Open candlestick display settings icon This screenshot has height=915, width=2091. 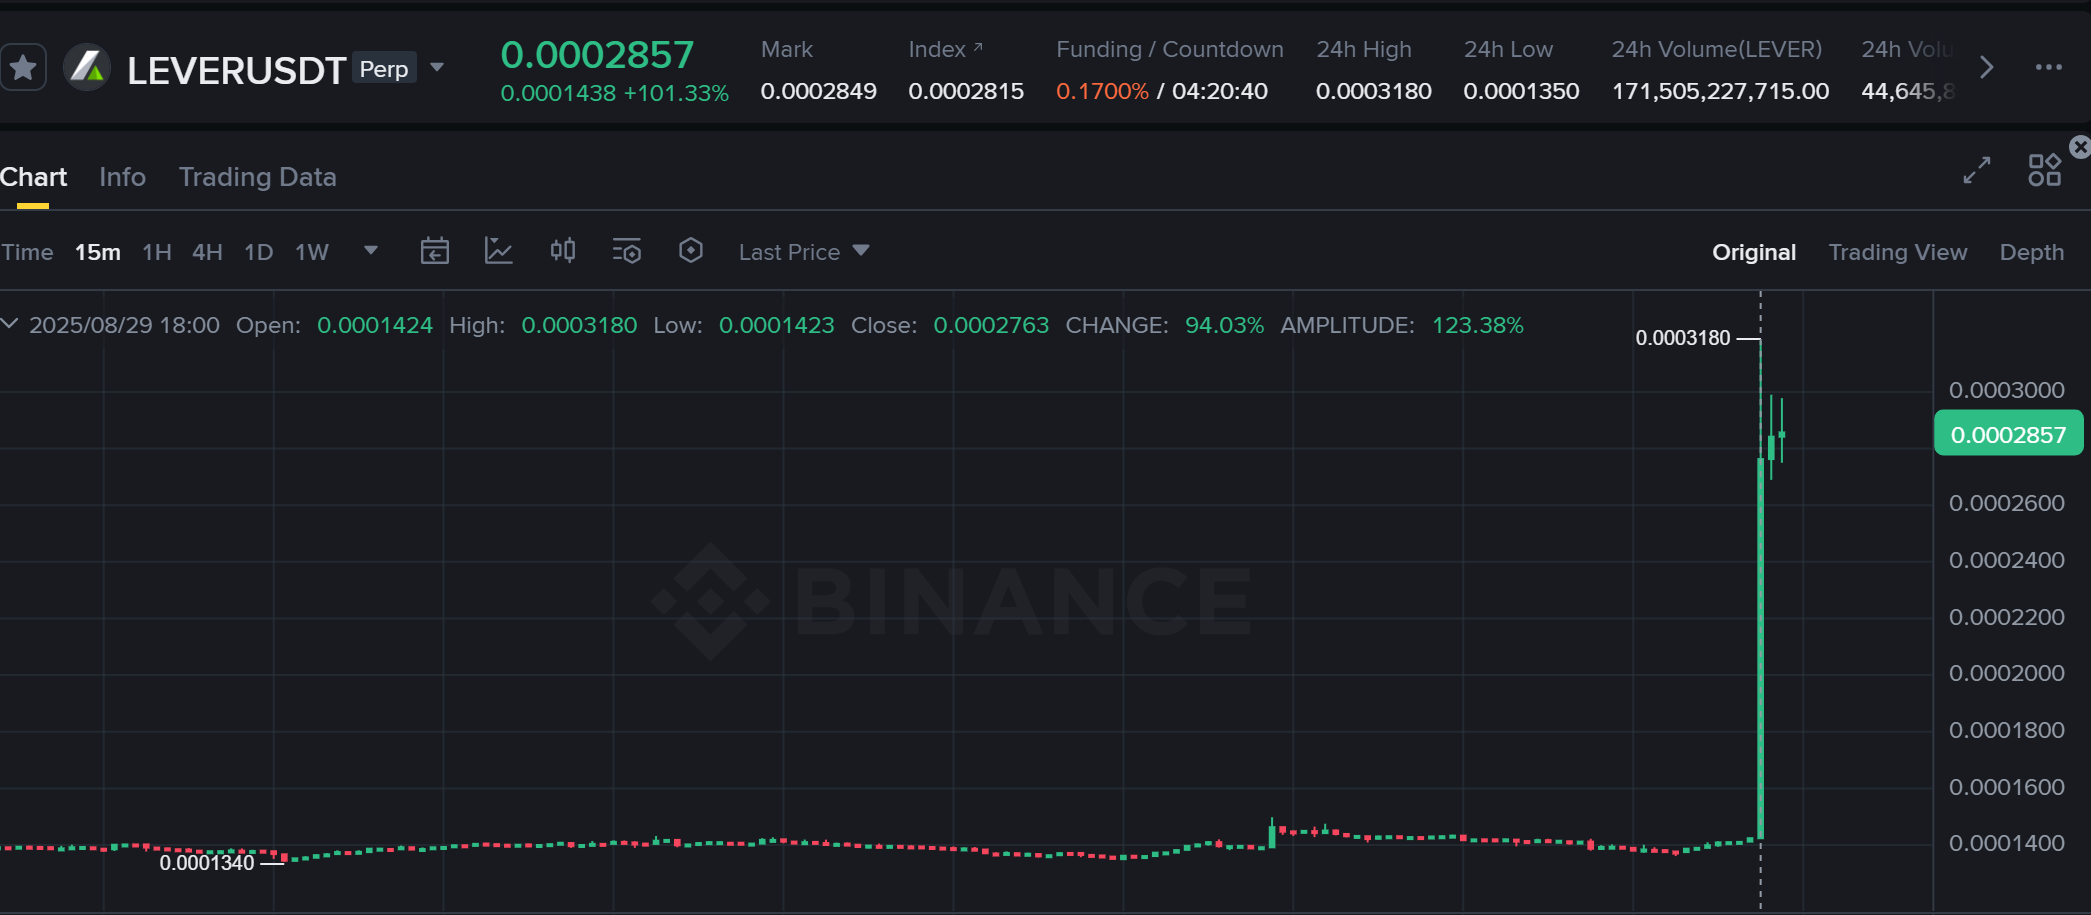coord(562,251)
